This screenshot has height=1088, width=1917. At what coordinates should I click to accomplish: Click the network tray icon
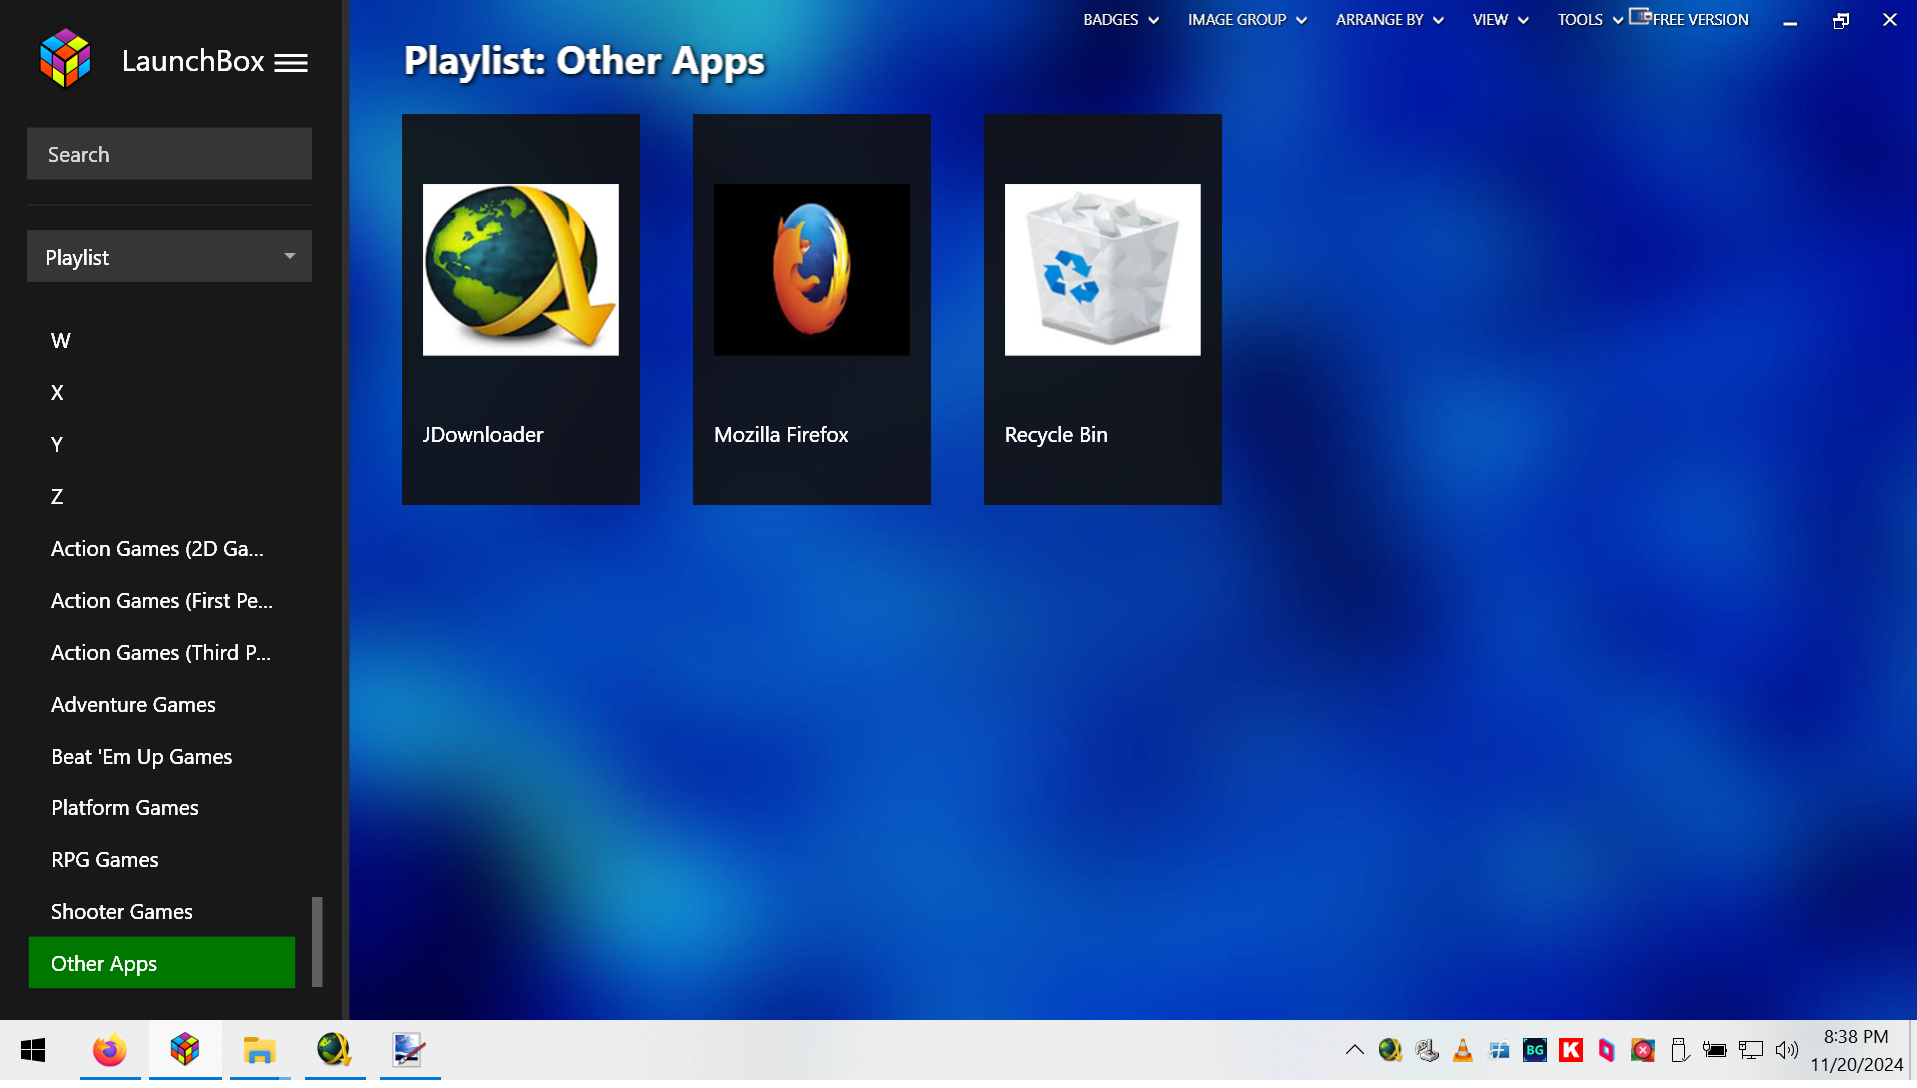(1751, 1051)
